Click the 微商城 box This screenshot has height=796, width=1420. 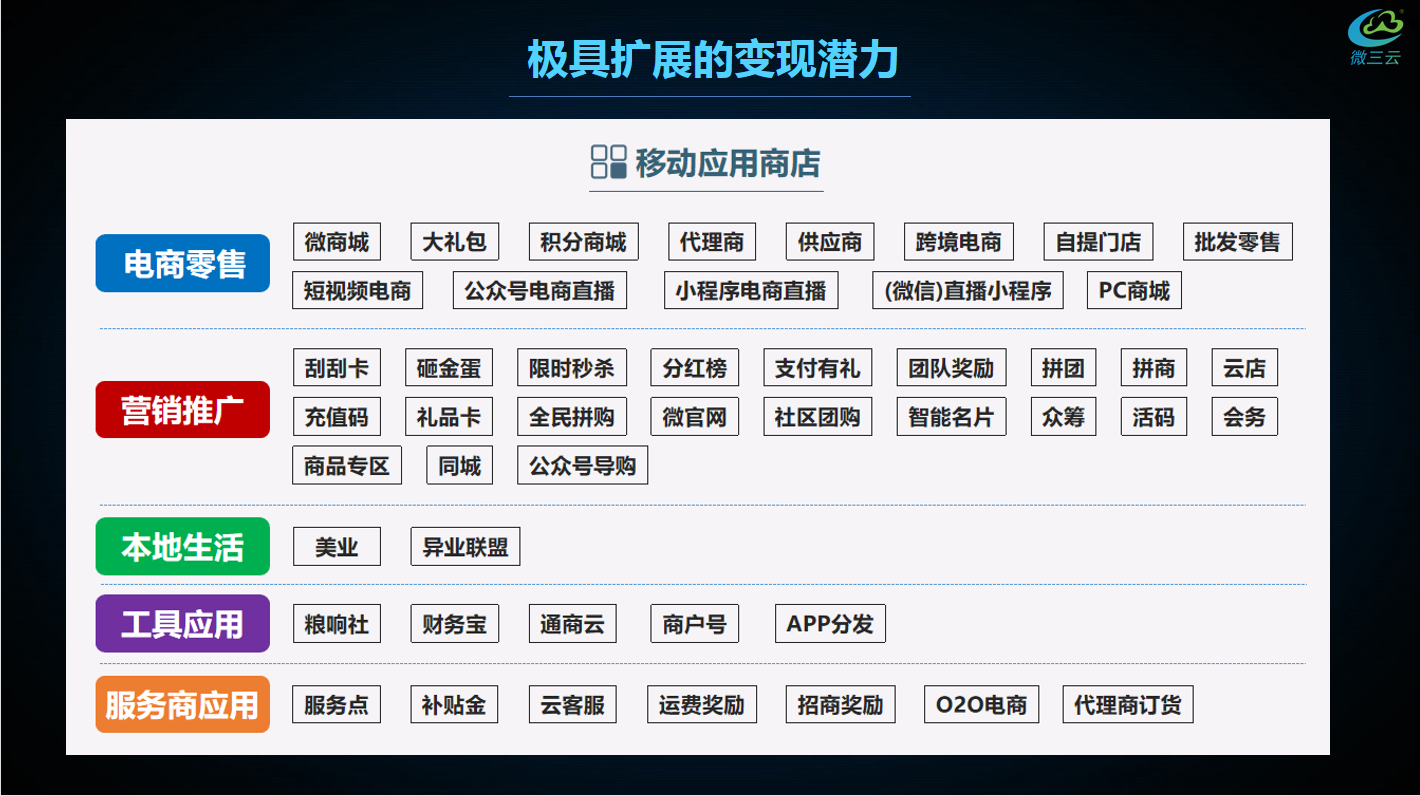tap(337, 242)
